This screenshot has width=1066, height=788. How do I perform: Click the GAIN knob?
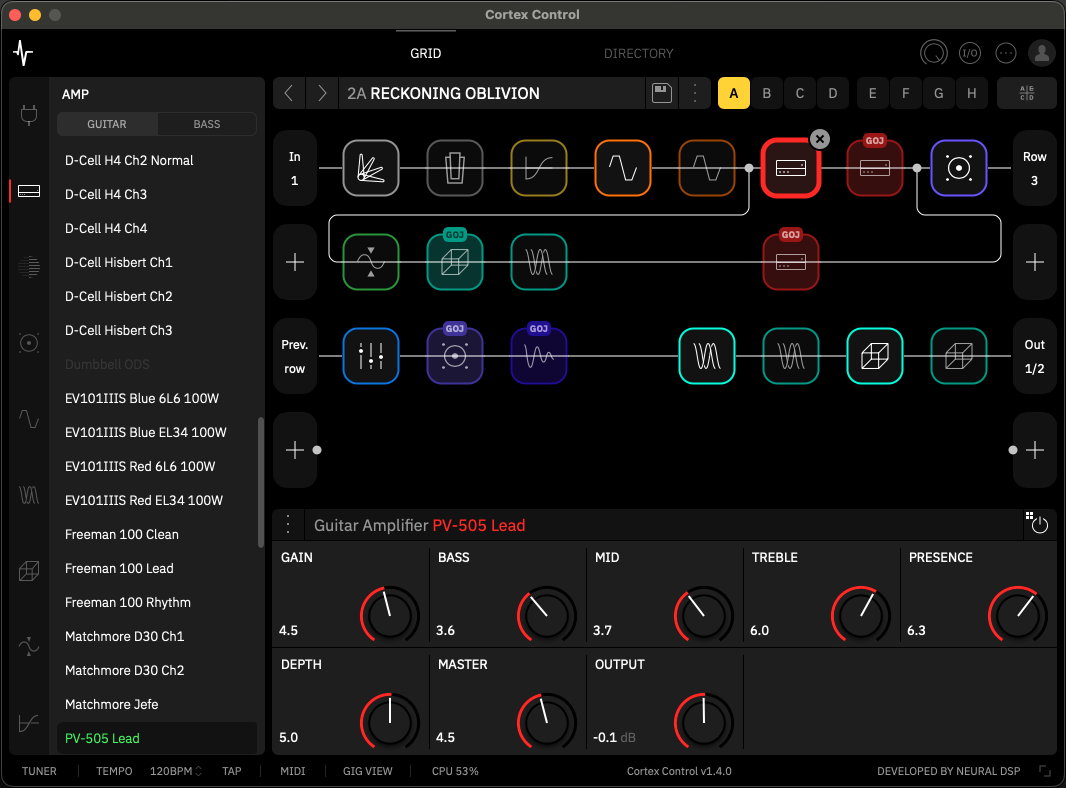pos(389,614)
